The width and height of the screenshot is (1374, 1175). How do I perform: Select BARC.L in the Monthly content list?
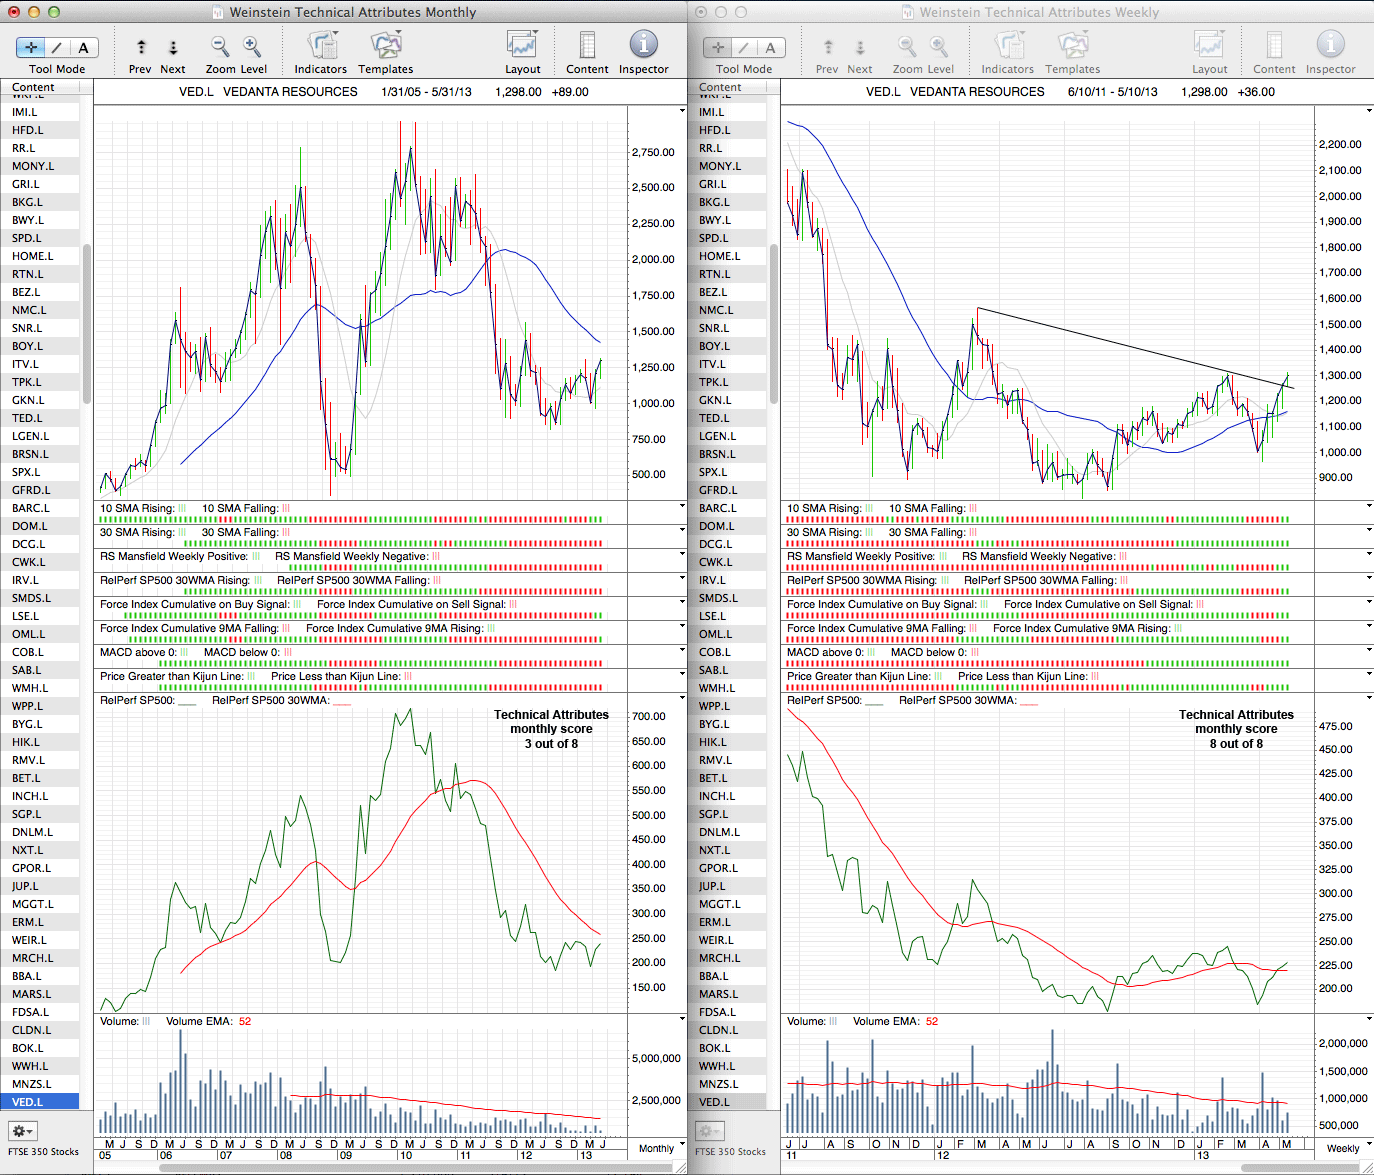pos(30,508)
